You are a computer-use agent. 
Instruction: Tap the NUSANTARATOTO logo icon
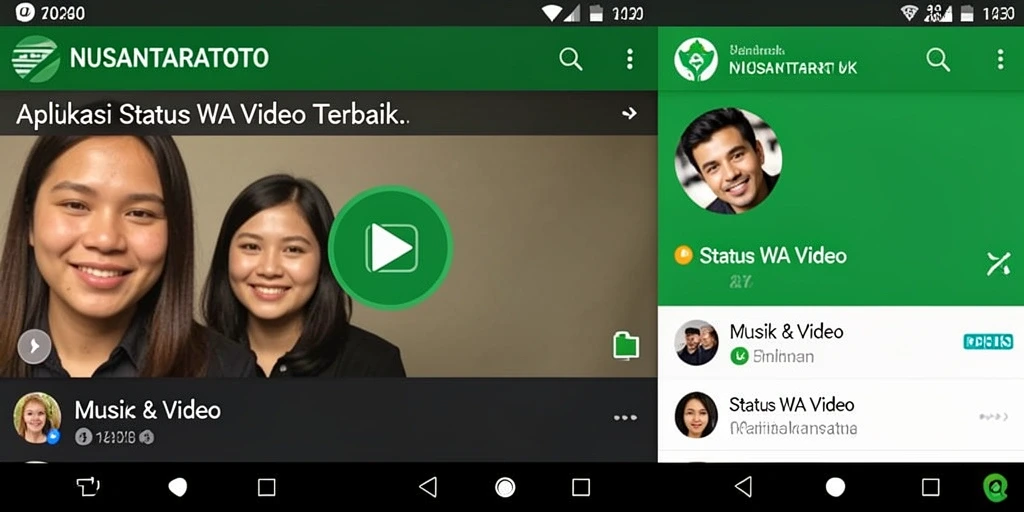35,58
